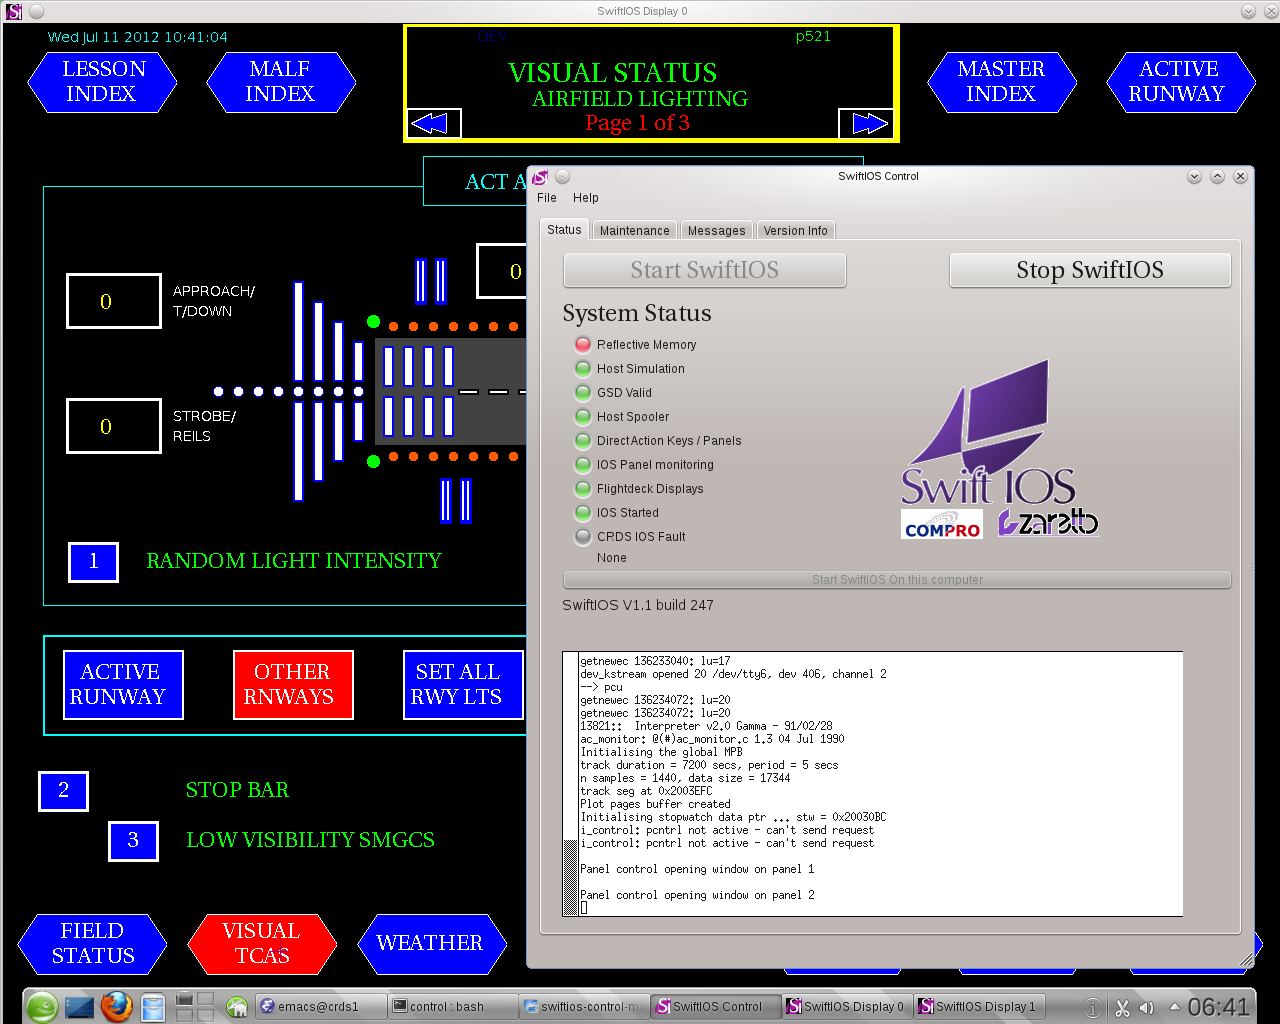Click the blue Active Runway lighting button

123,685
